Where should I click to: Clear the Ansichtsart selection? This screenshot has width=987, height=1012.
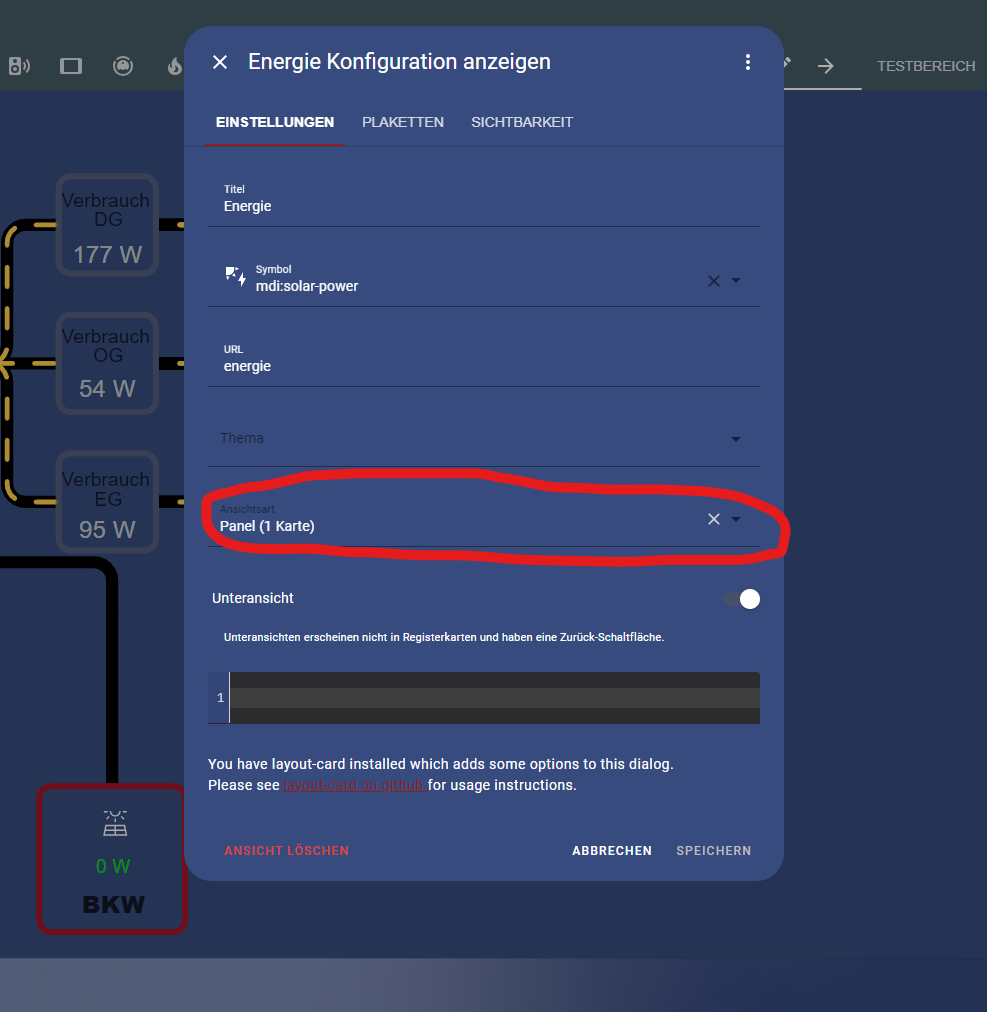(713, 519)
